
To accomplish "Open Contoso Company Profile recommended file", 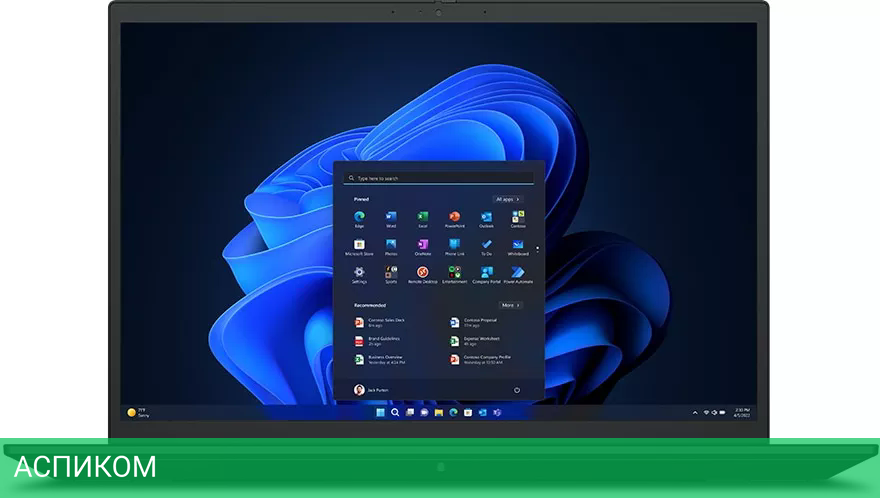I will (480, 359).
